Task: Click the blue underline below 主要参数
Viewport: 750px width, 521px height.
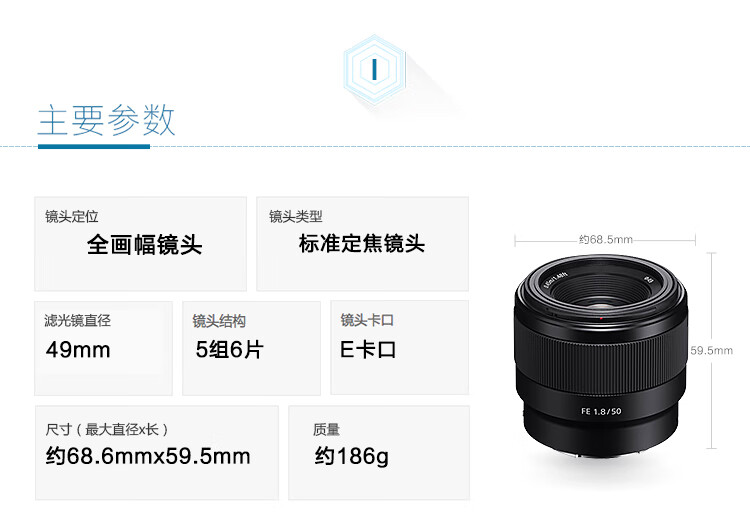Action: pyautogui.click(x=94, y=146)
